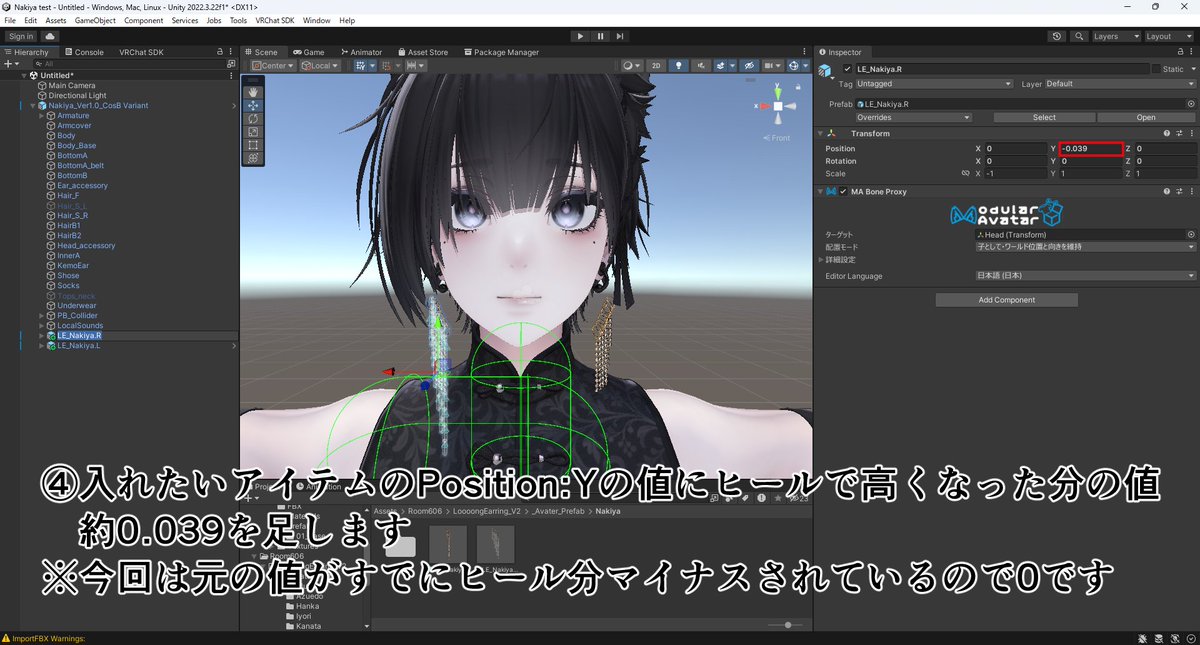Open the MA Bone Proxy preset icon
The height and width of the screenshot is (645, 1200).
click(1179, 191)
